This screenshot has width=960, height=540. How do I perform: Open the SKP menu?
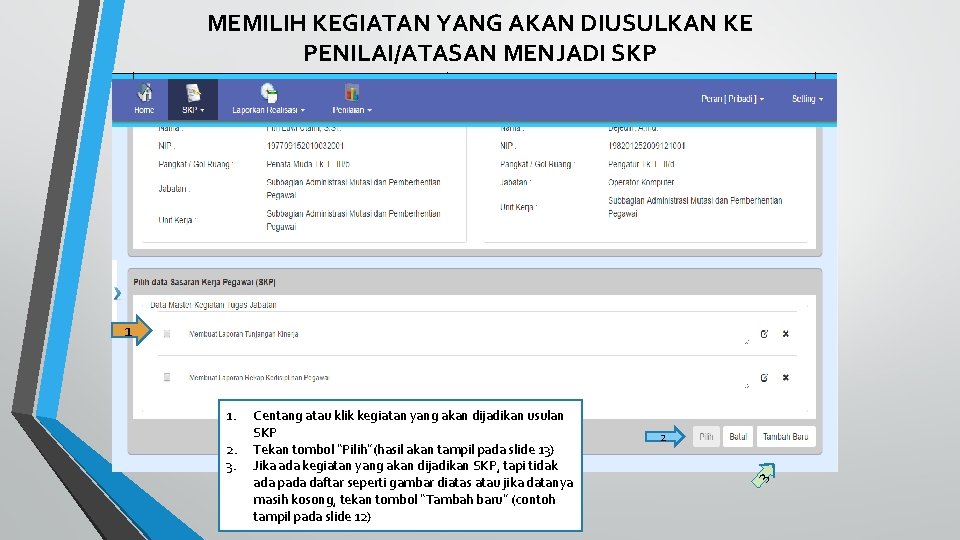[193, 100]
